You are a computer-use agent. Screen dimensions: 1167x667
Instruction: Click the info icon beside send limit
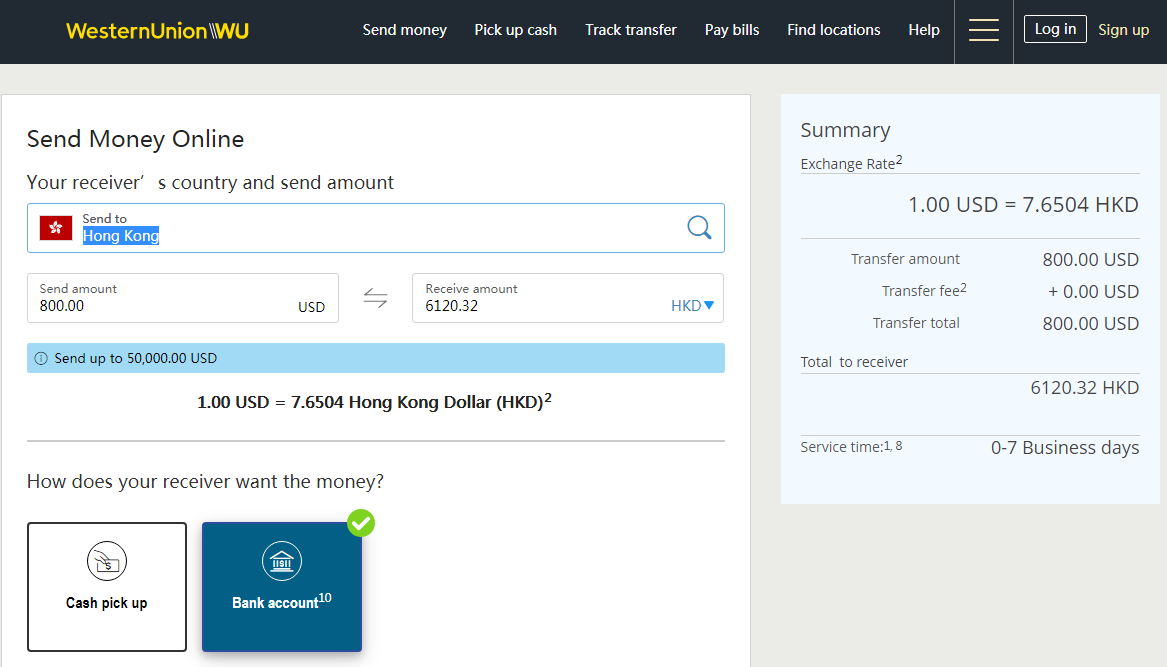click(41, 358)
